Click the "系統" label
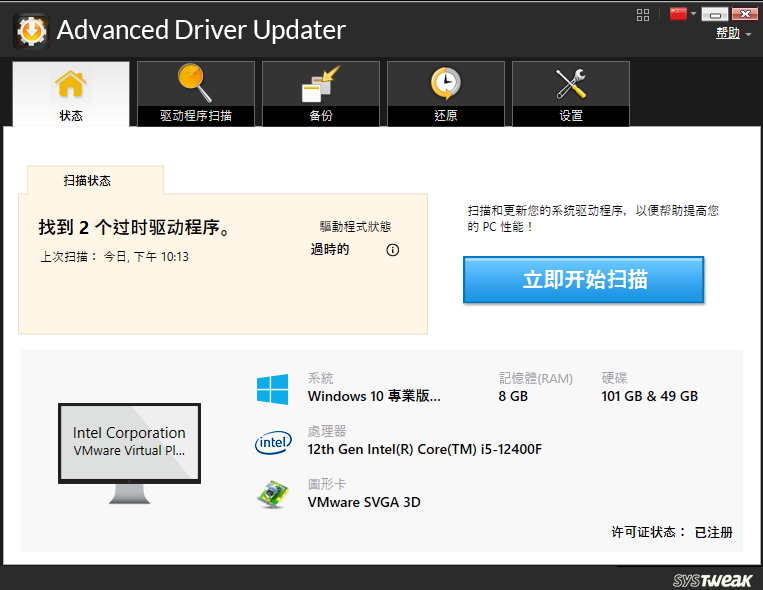This screenshot has height=590, width=763. 320,378
